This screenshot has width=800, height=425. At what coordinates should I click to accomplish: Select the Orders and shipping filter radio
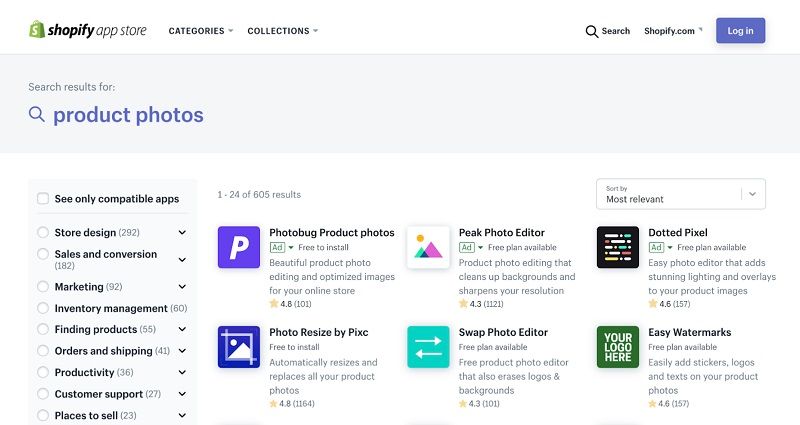click(x=43, y=351)
